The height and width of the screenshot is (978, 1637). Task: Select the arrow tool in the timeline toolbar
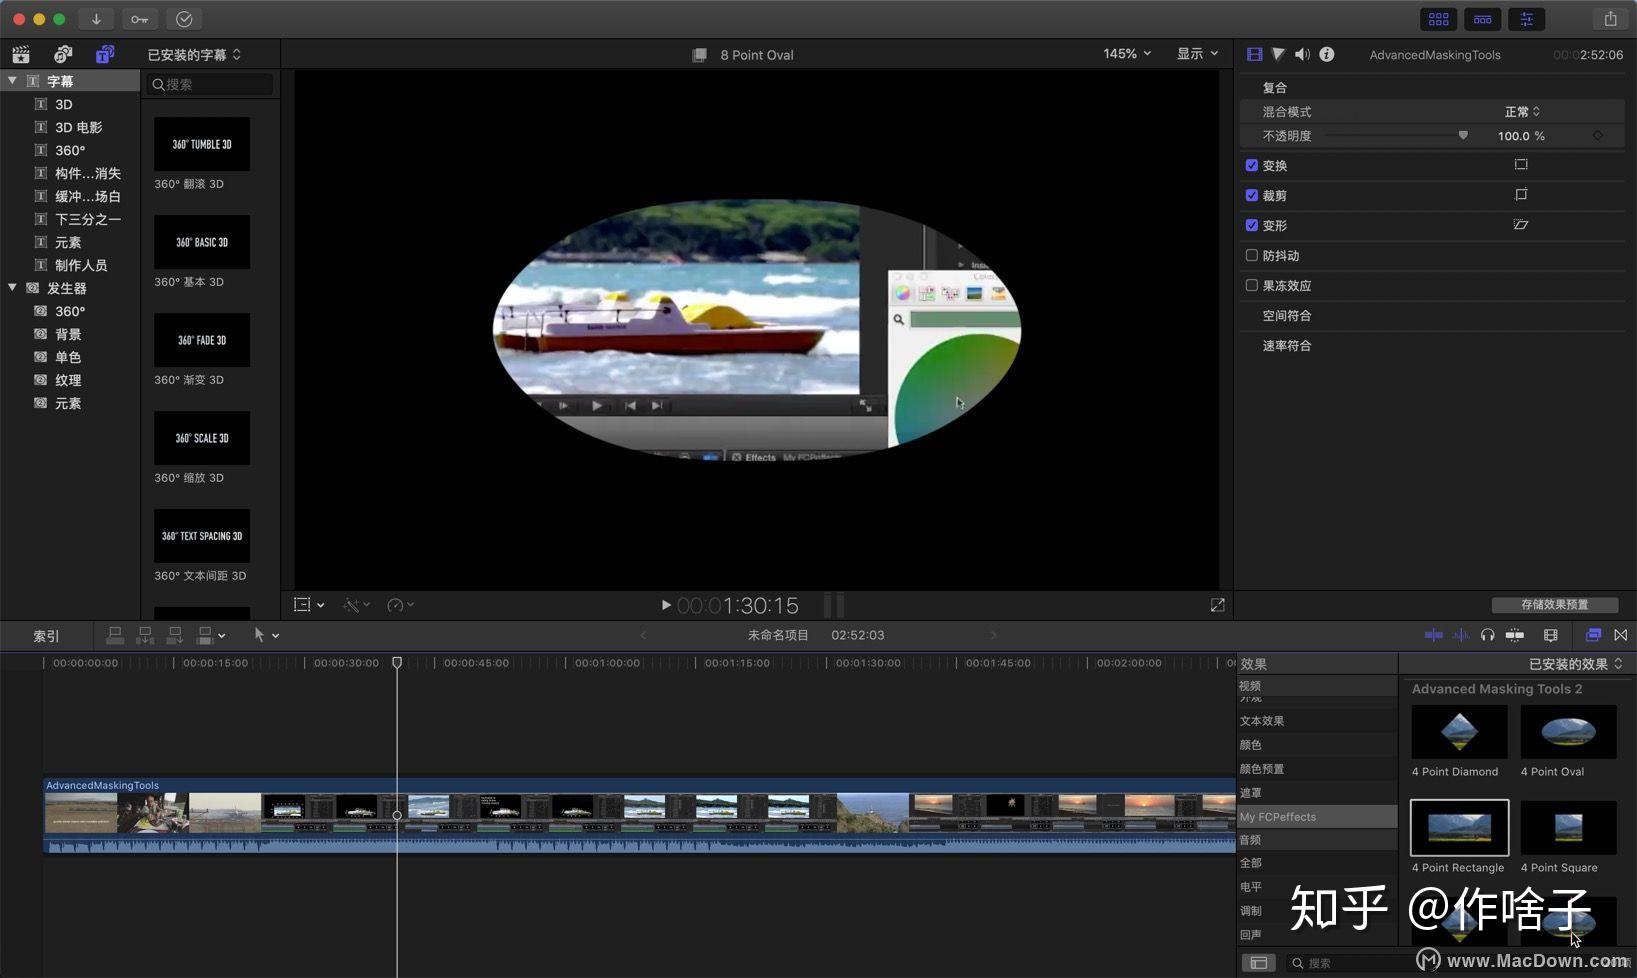coord(256,635)
